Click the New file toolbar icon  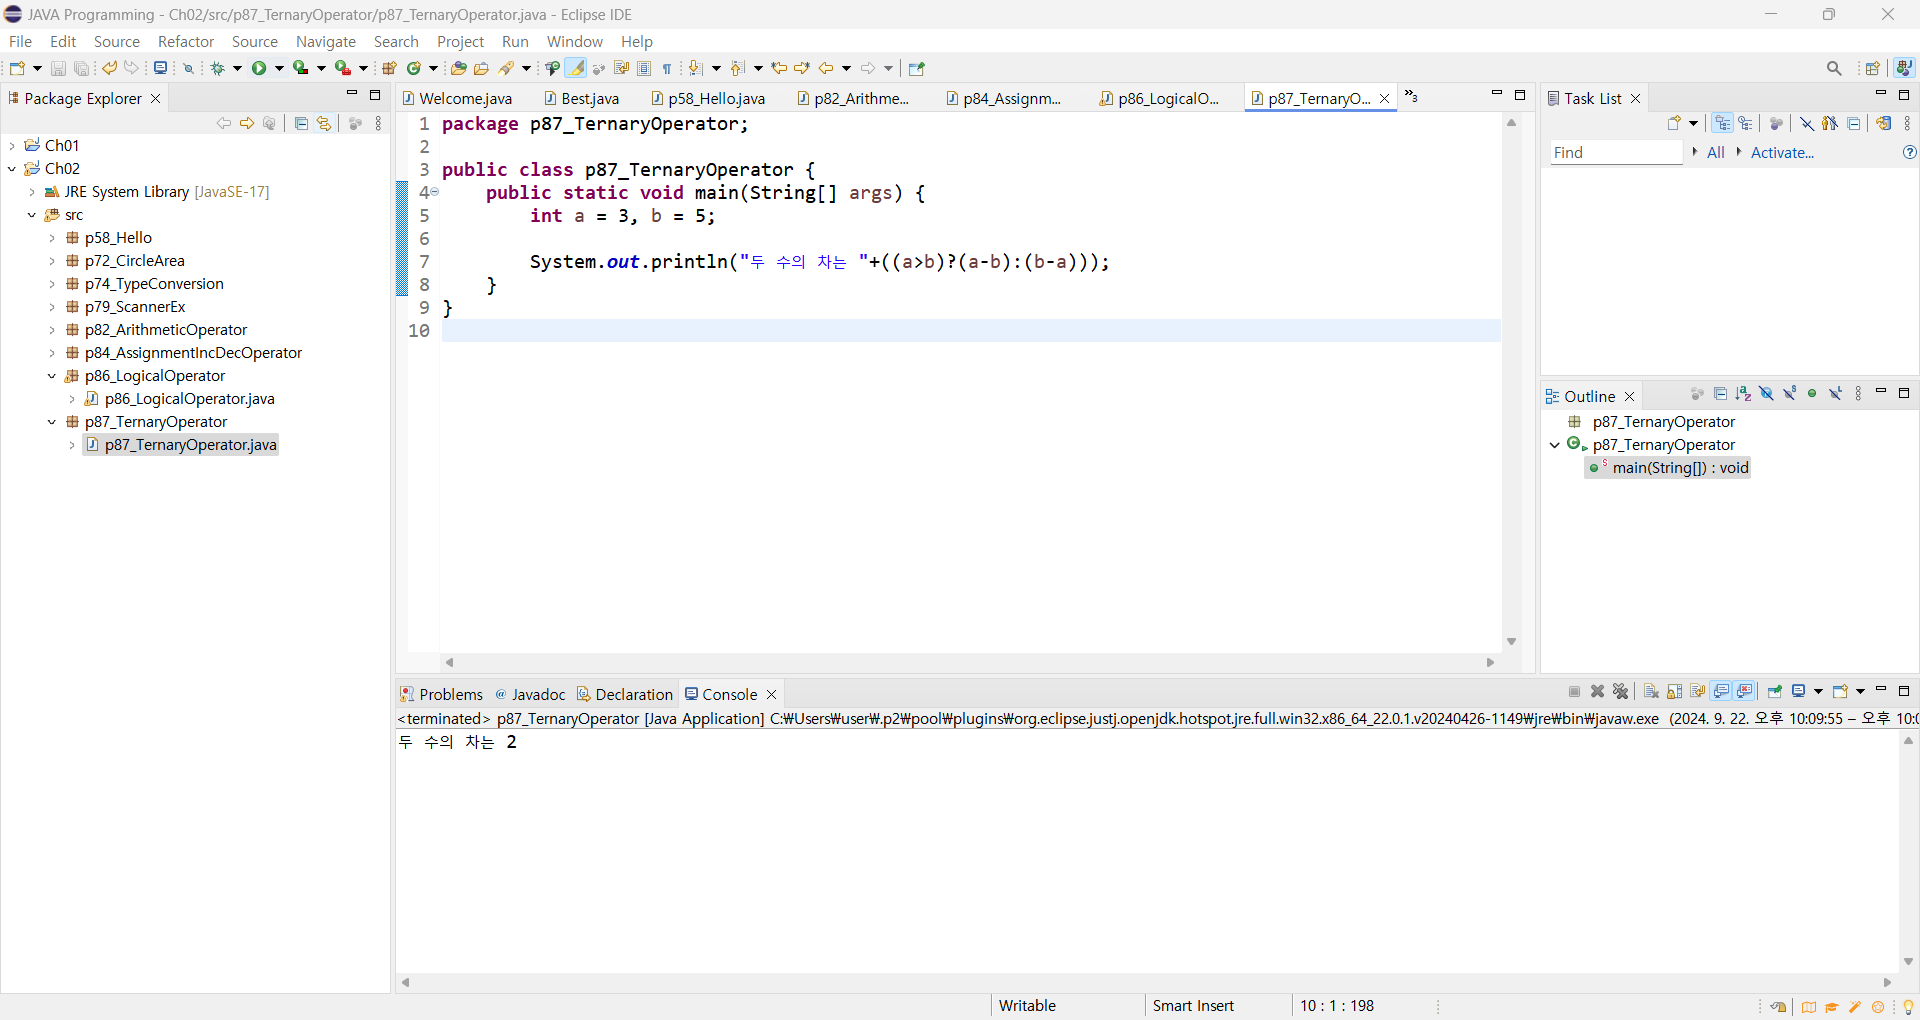[17, 68]
